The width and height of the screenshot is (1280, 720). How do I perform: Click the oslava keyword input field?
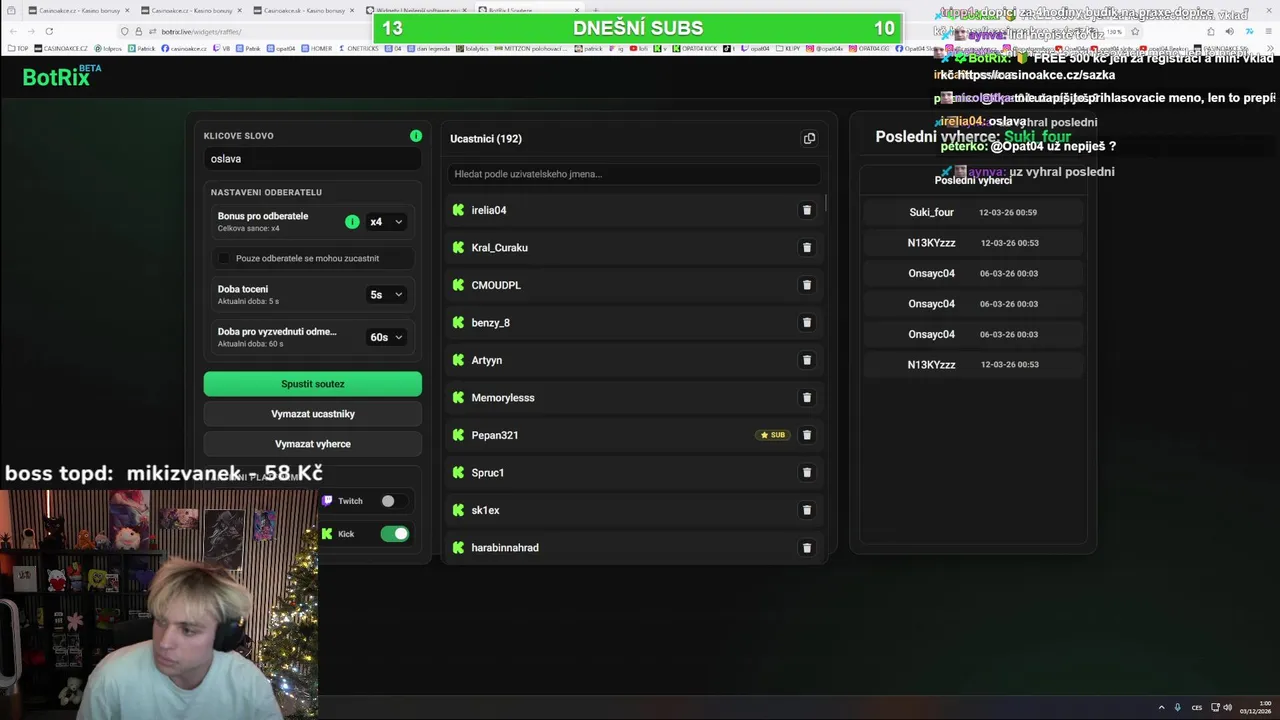tap(313, 159)
